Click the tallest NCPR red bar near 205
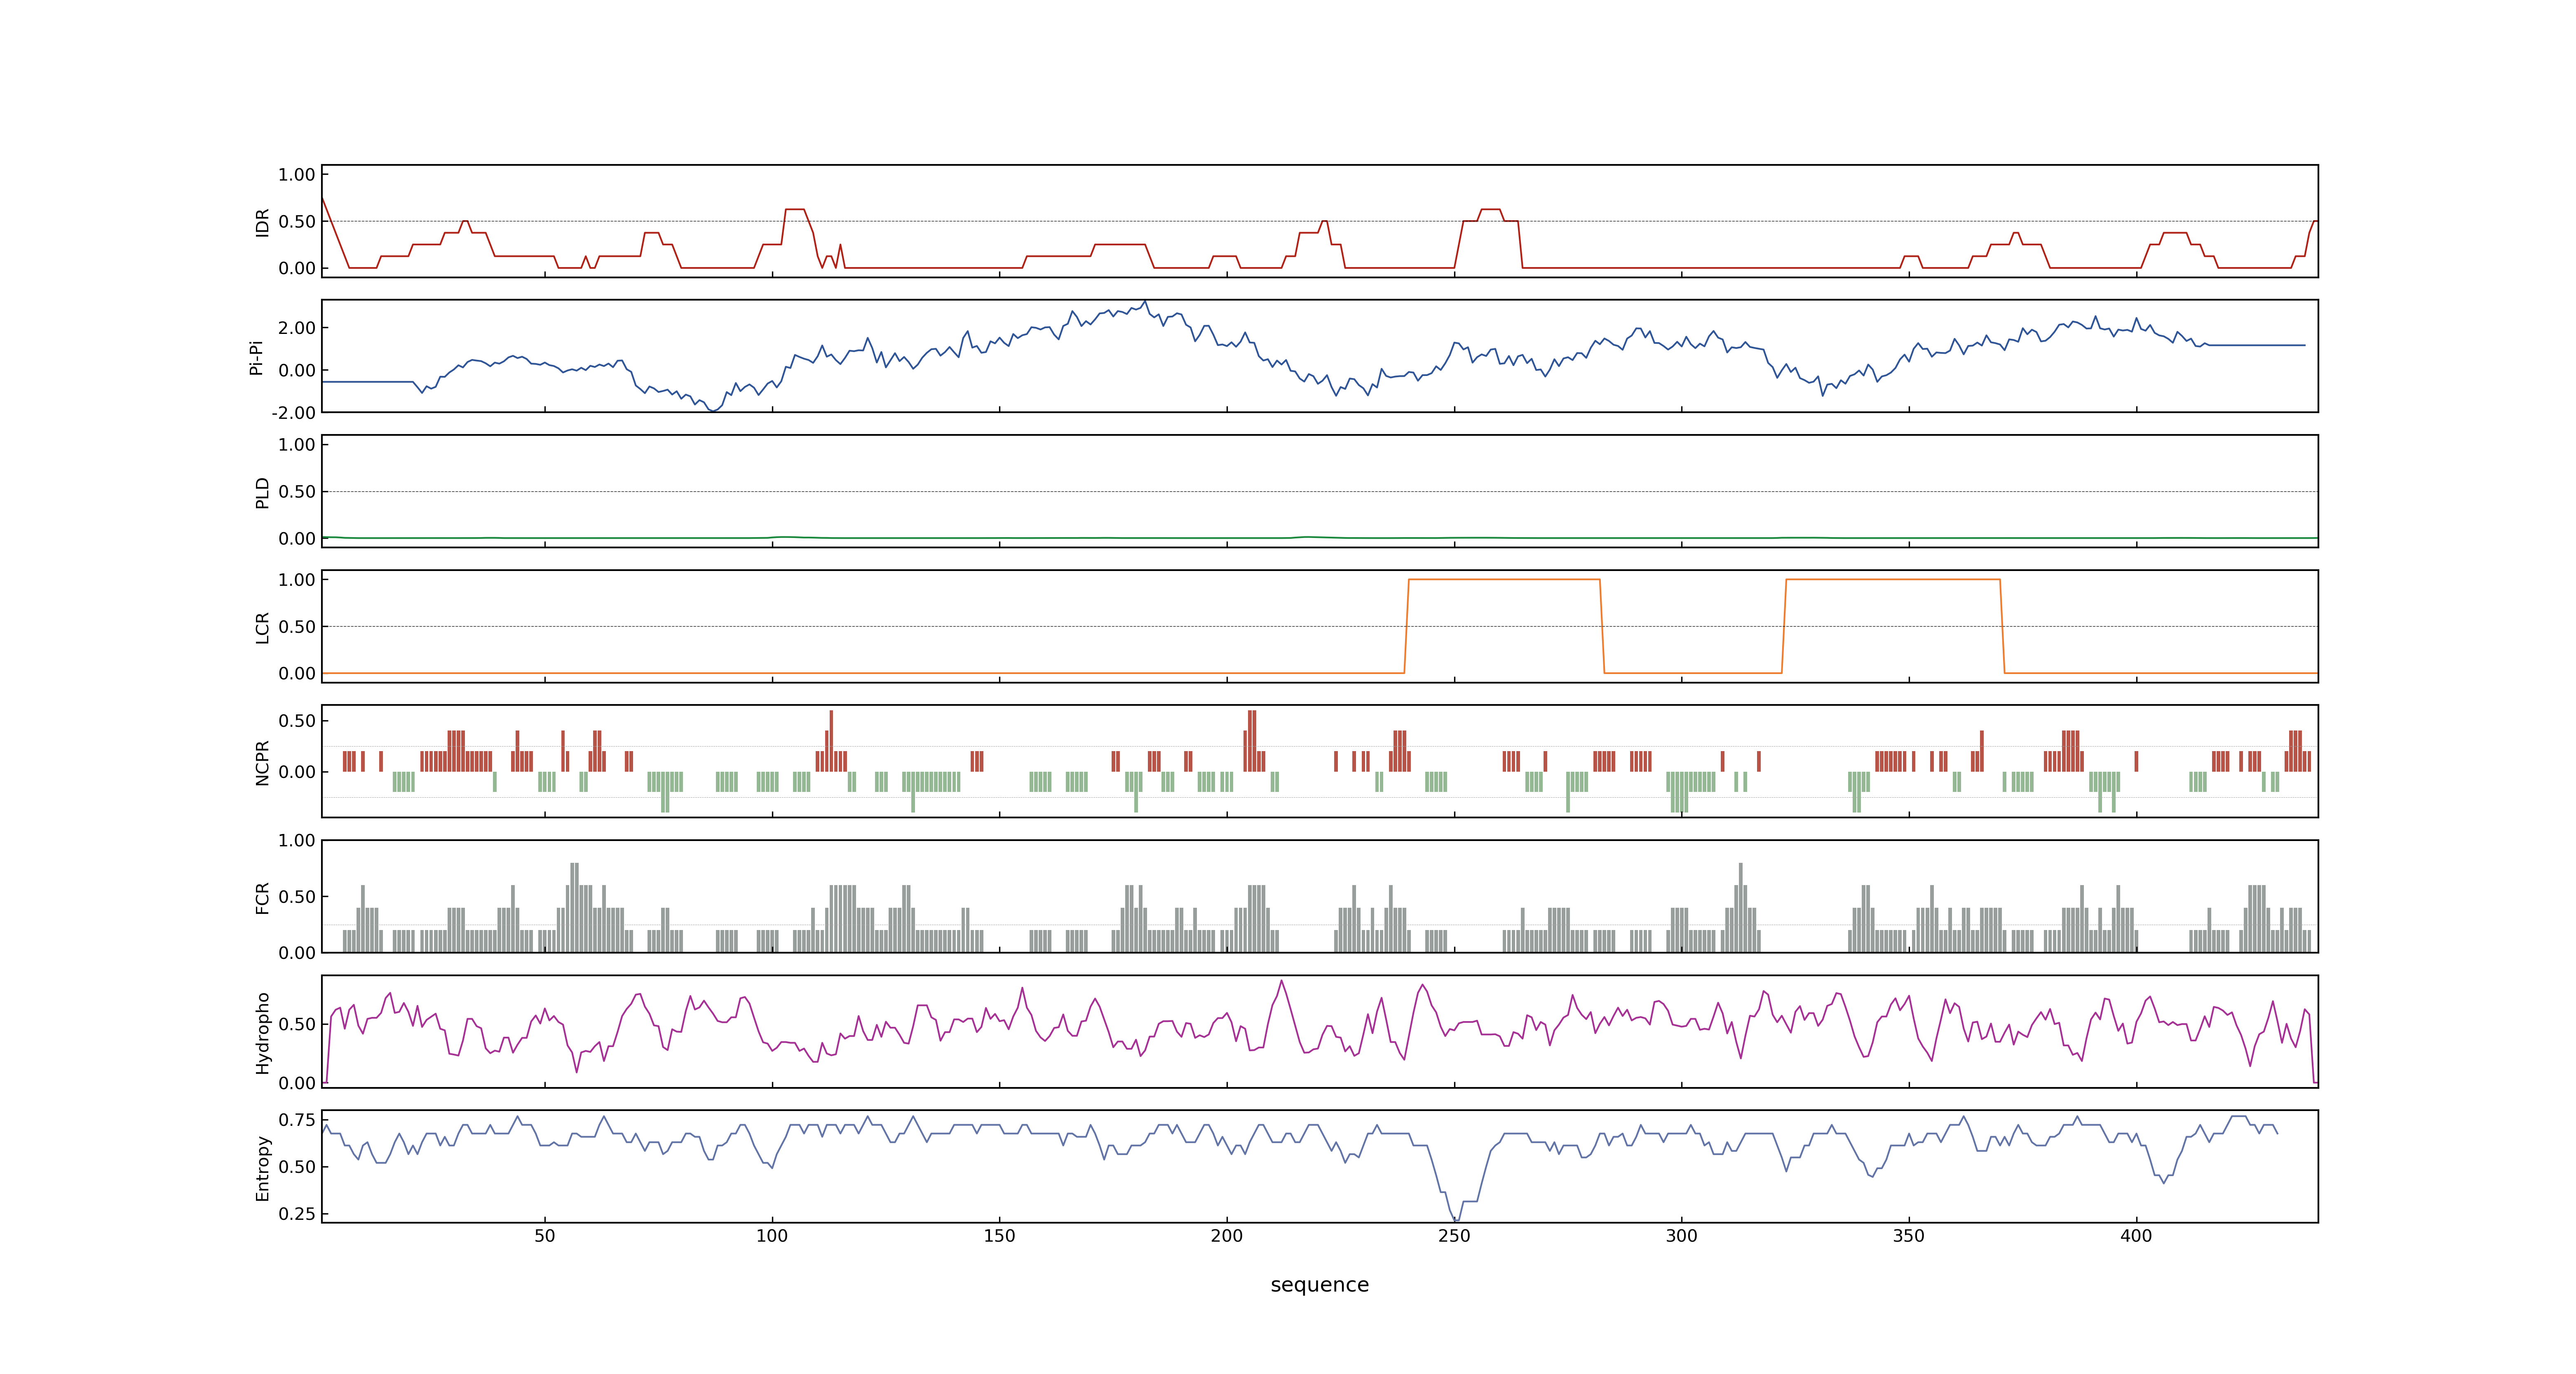This screenshot has height=1374, width=2576. (x=1252, y=741)
